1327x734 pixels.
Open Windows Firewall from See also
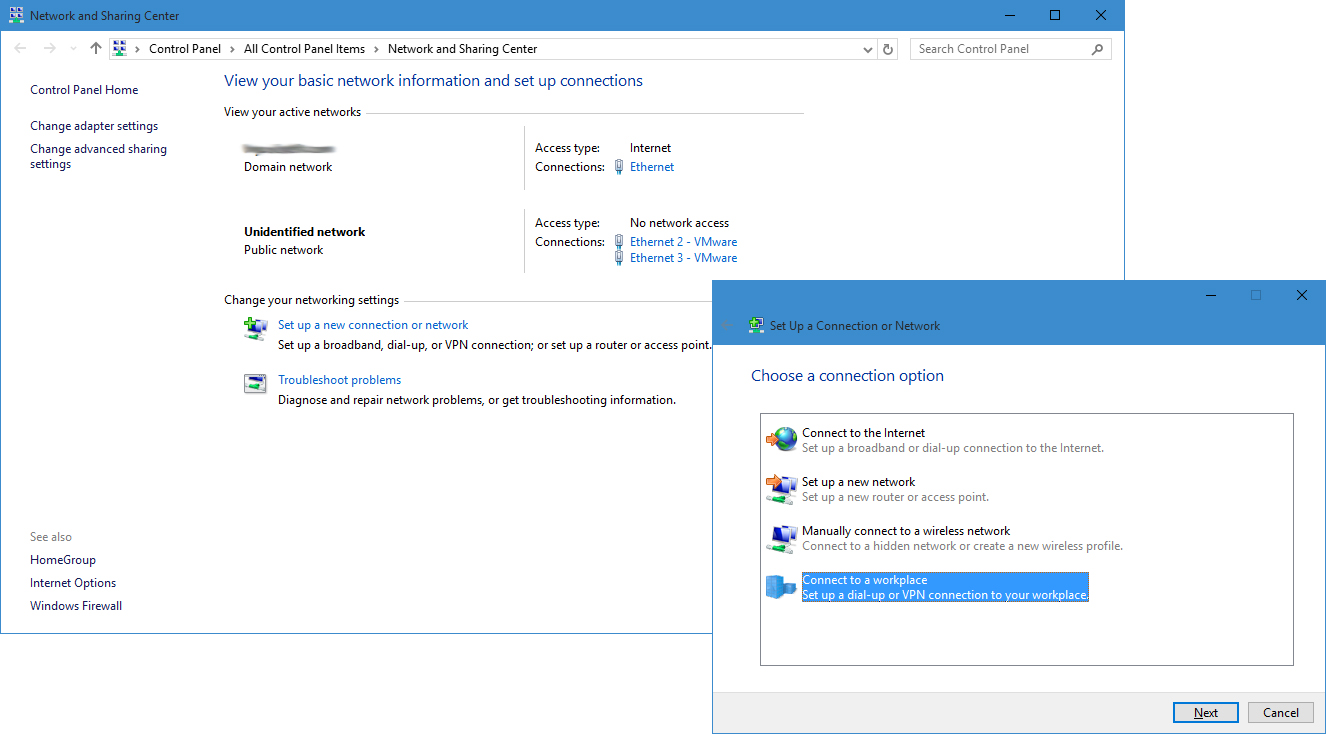[x=76, y=606]
